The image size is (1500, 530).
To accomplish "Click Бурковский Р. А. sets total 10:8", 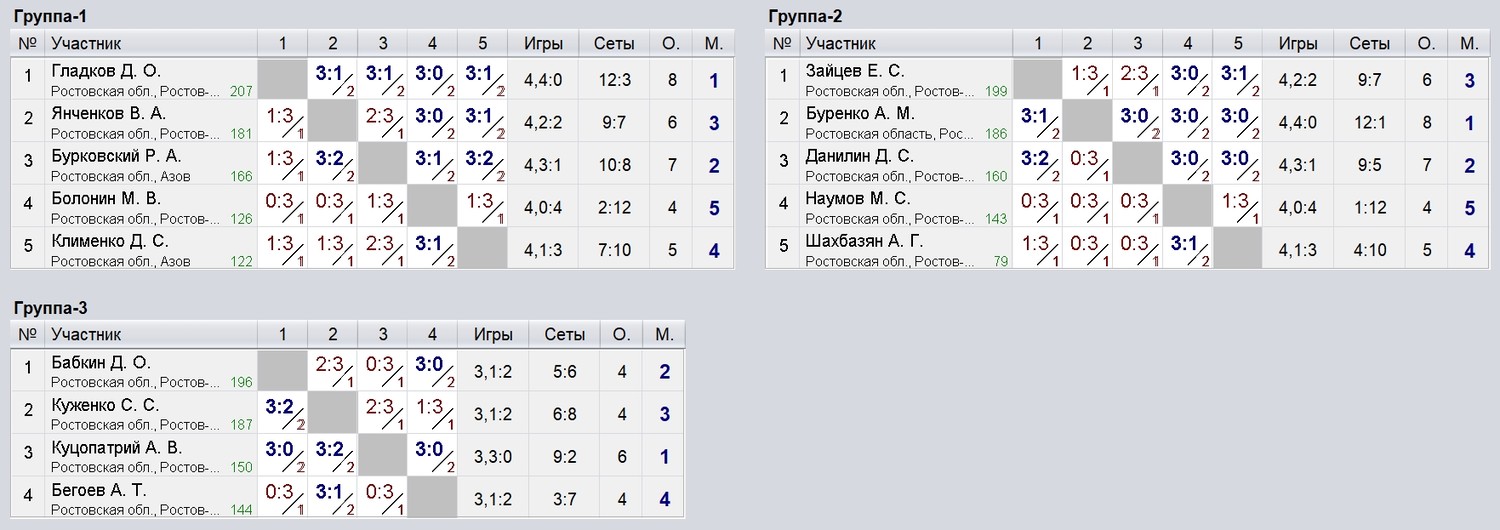I will click(x=614, y=165).
